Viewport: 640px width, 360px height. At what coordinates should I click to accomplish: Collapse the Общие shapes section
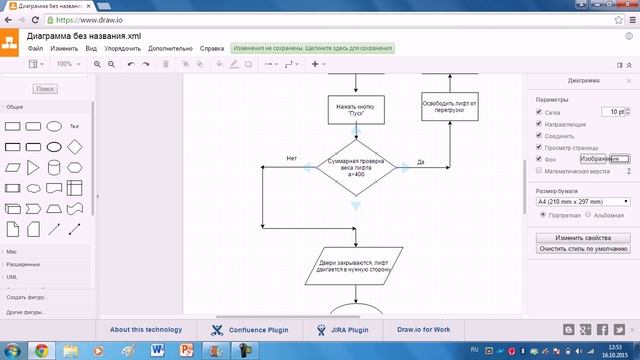(x=15, y=107)
